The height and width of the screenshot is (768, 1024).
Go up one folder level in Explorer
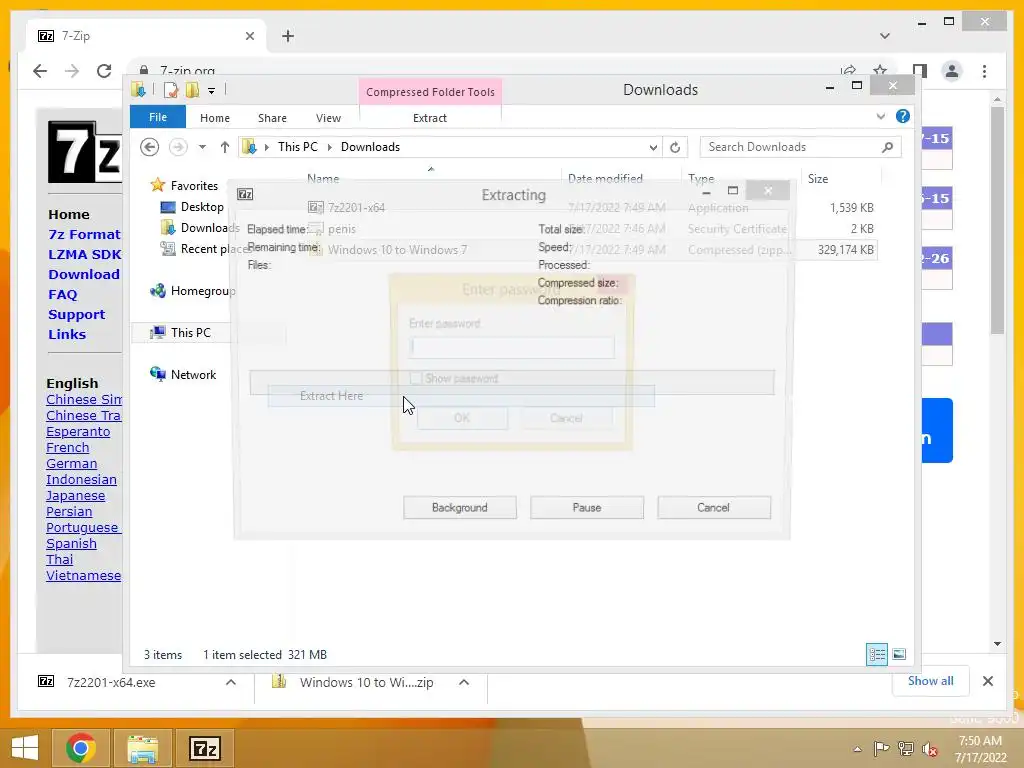(x=225, y=147)
